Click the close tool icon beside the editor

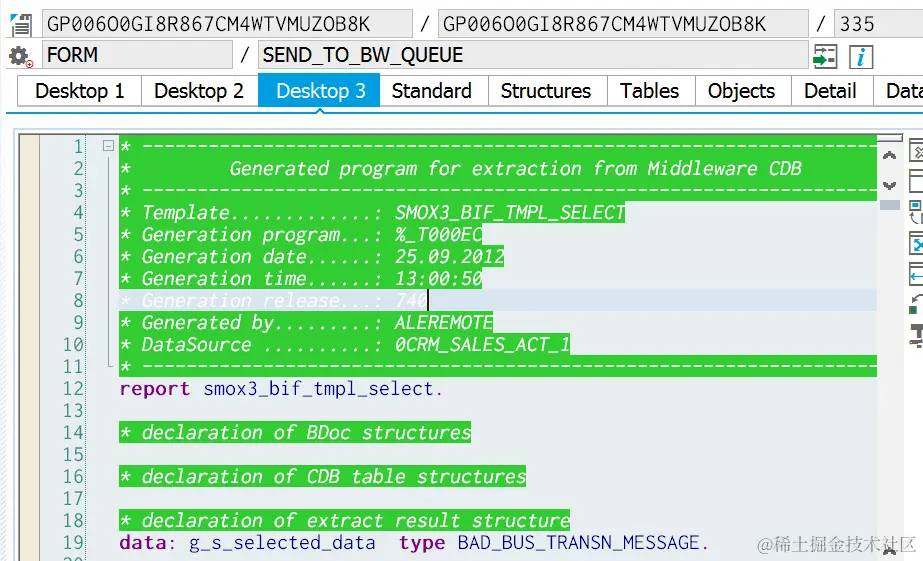click(x=917, y=151)
